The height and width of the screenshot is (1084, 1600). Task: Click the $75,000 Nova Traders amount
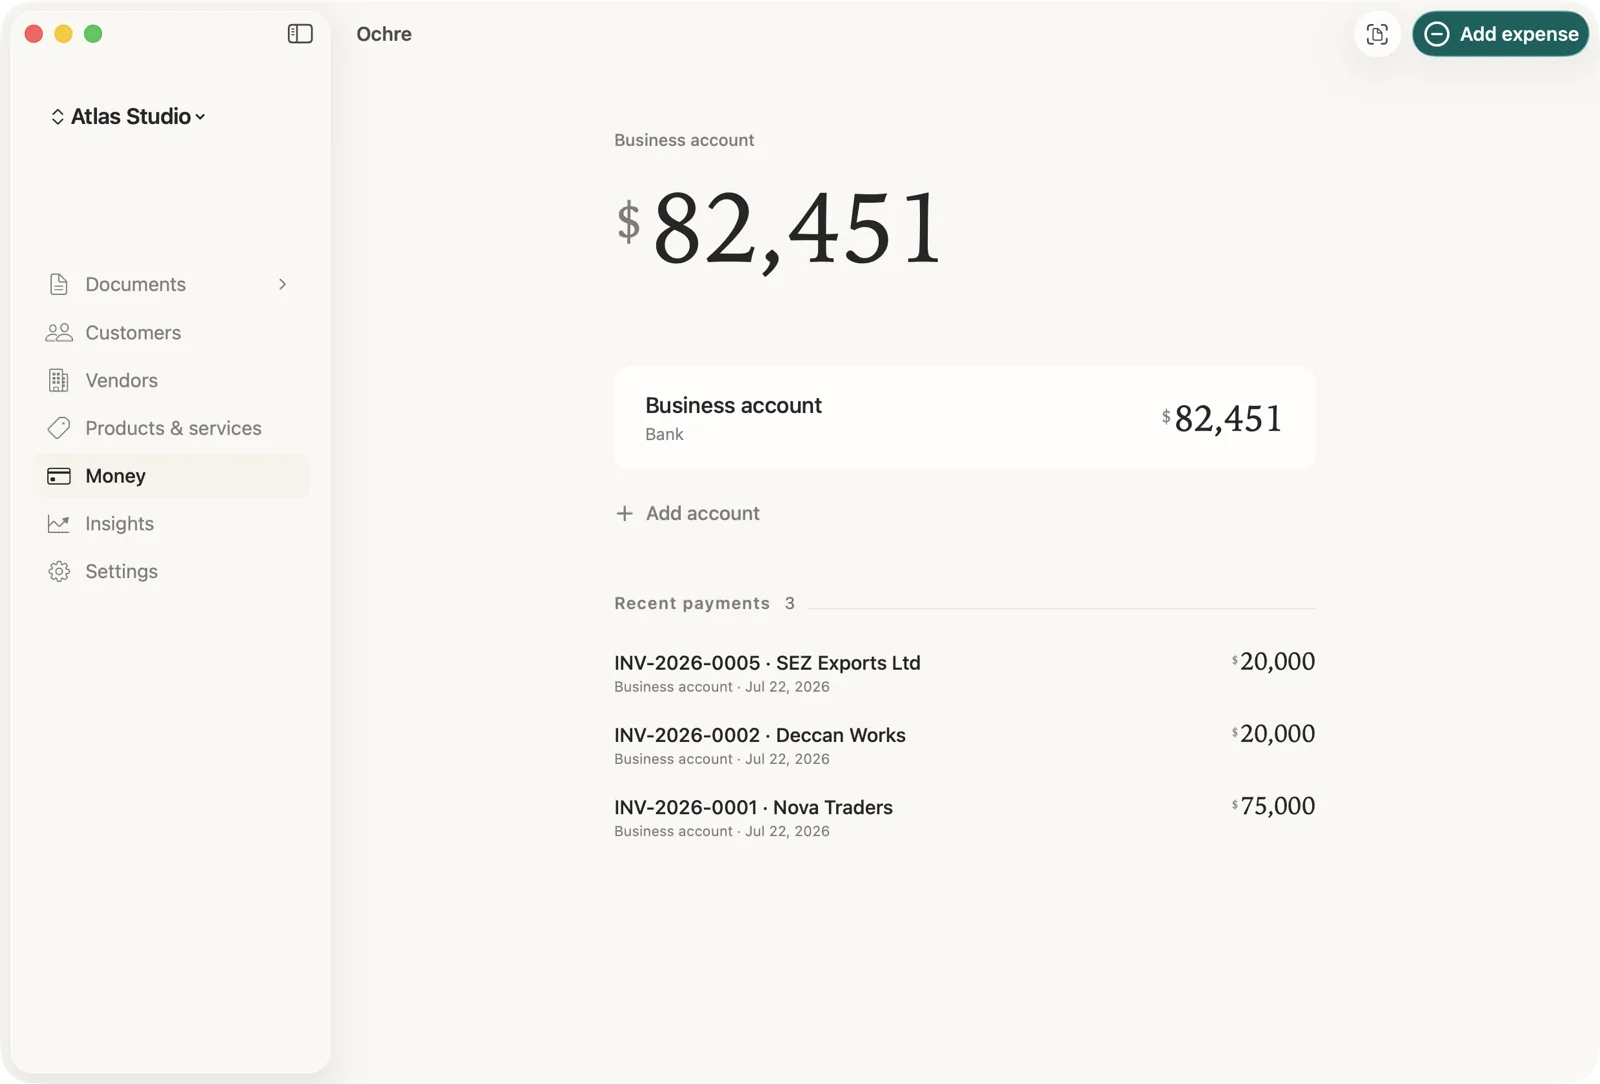(x=1273, y=806)
